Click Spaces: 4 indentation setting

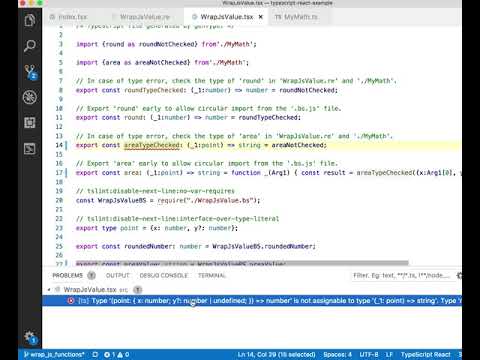[x=337, y=355]
